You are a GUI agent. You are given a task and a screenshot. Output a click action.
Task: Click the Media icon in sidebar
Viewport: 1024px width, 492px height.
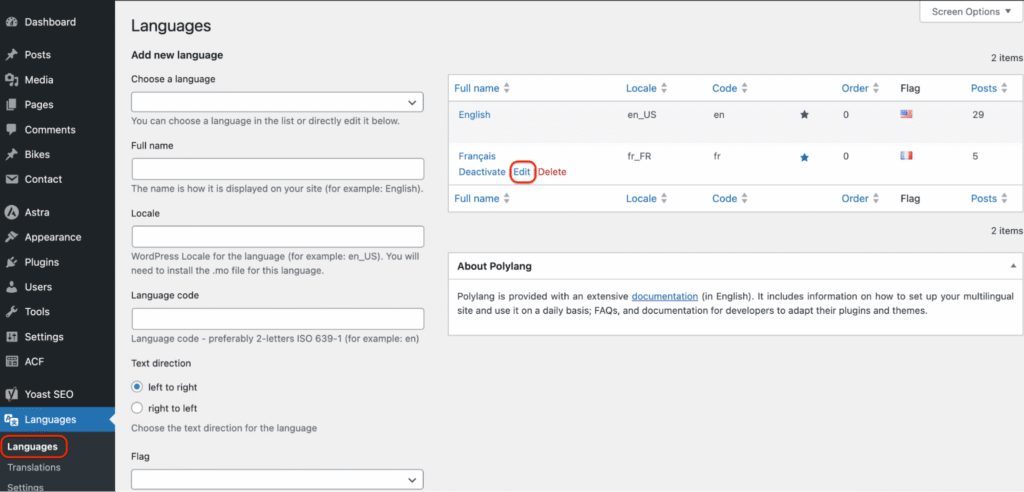point(11,80)
